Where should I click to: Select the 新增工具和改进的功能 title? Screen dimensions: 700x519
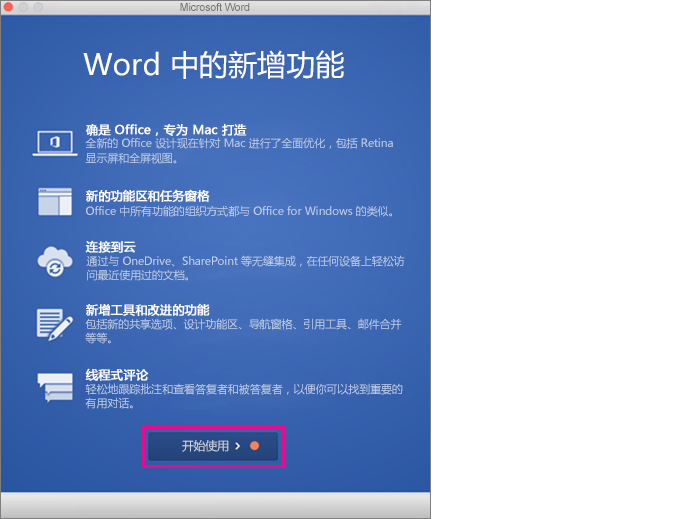tap(147, 310)
